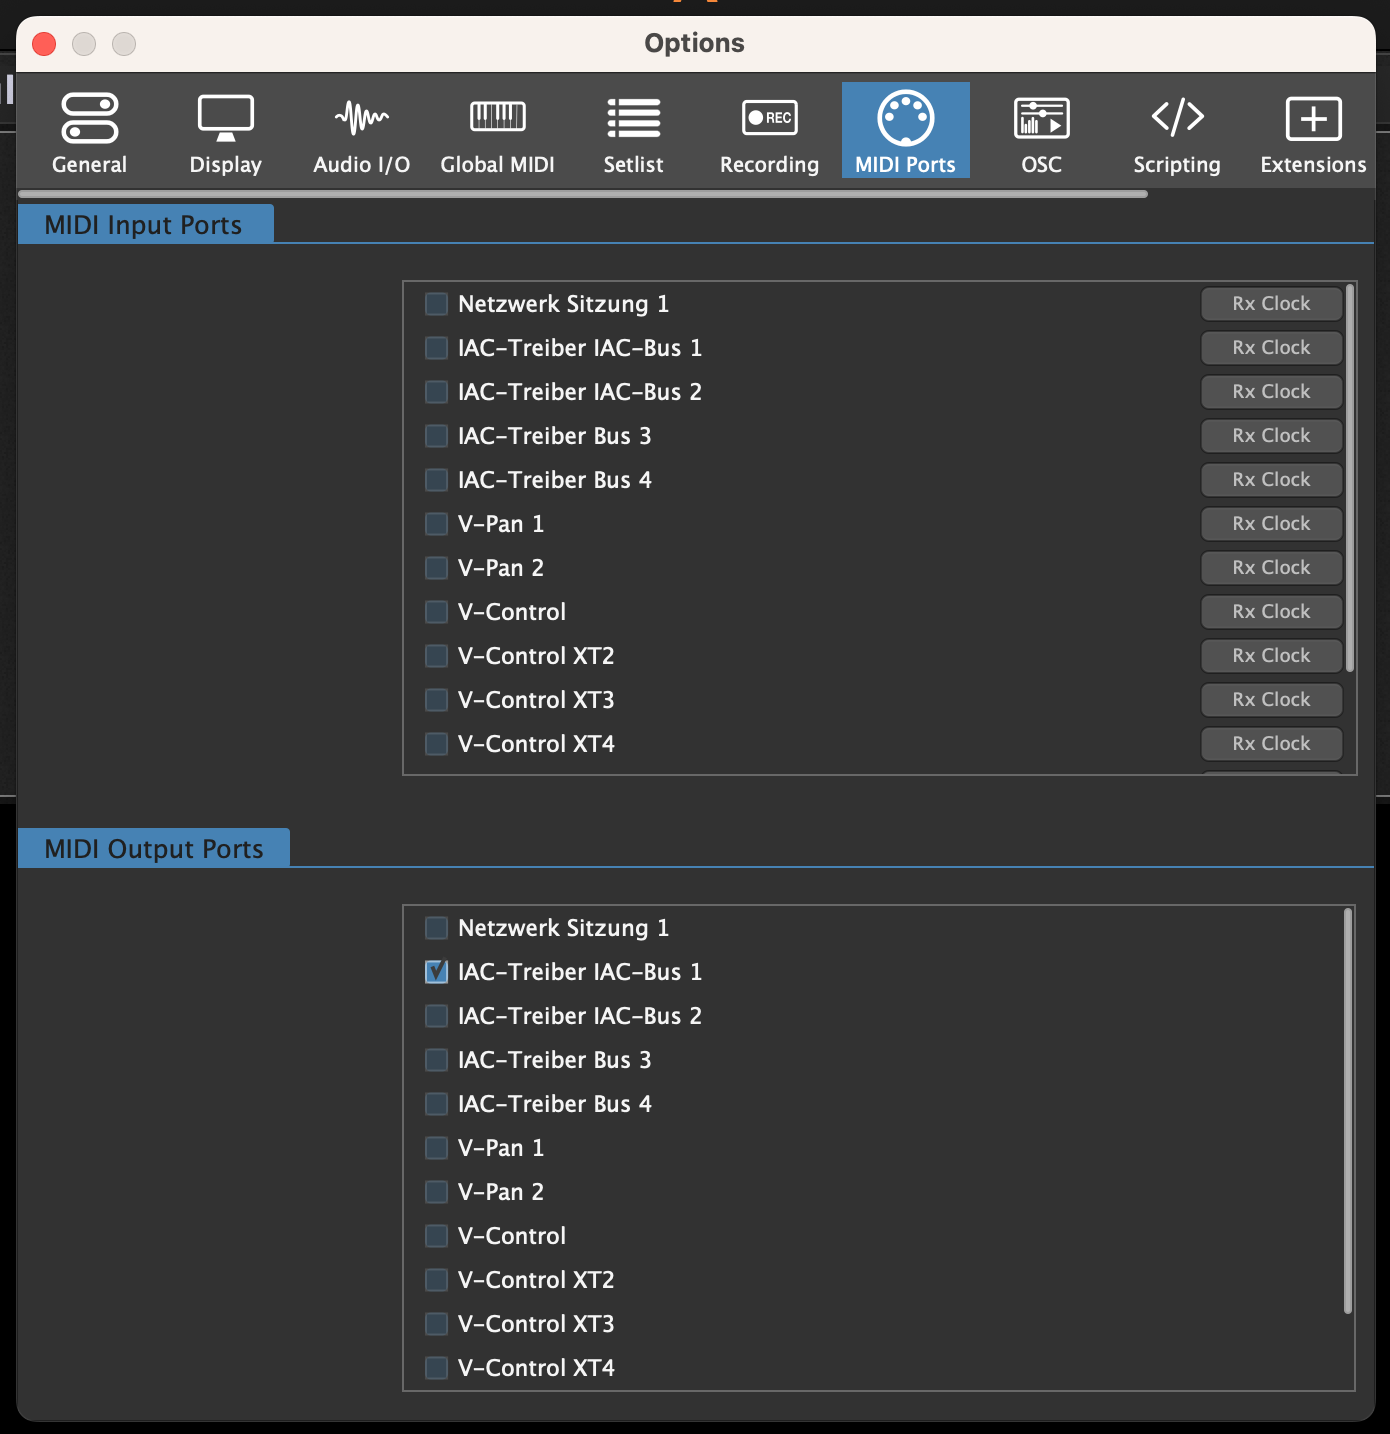Screen dimensions: 1390x1434
Task: Enable V-Control input port checkbox
Action: click(x=436, y=612)
